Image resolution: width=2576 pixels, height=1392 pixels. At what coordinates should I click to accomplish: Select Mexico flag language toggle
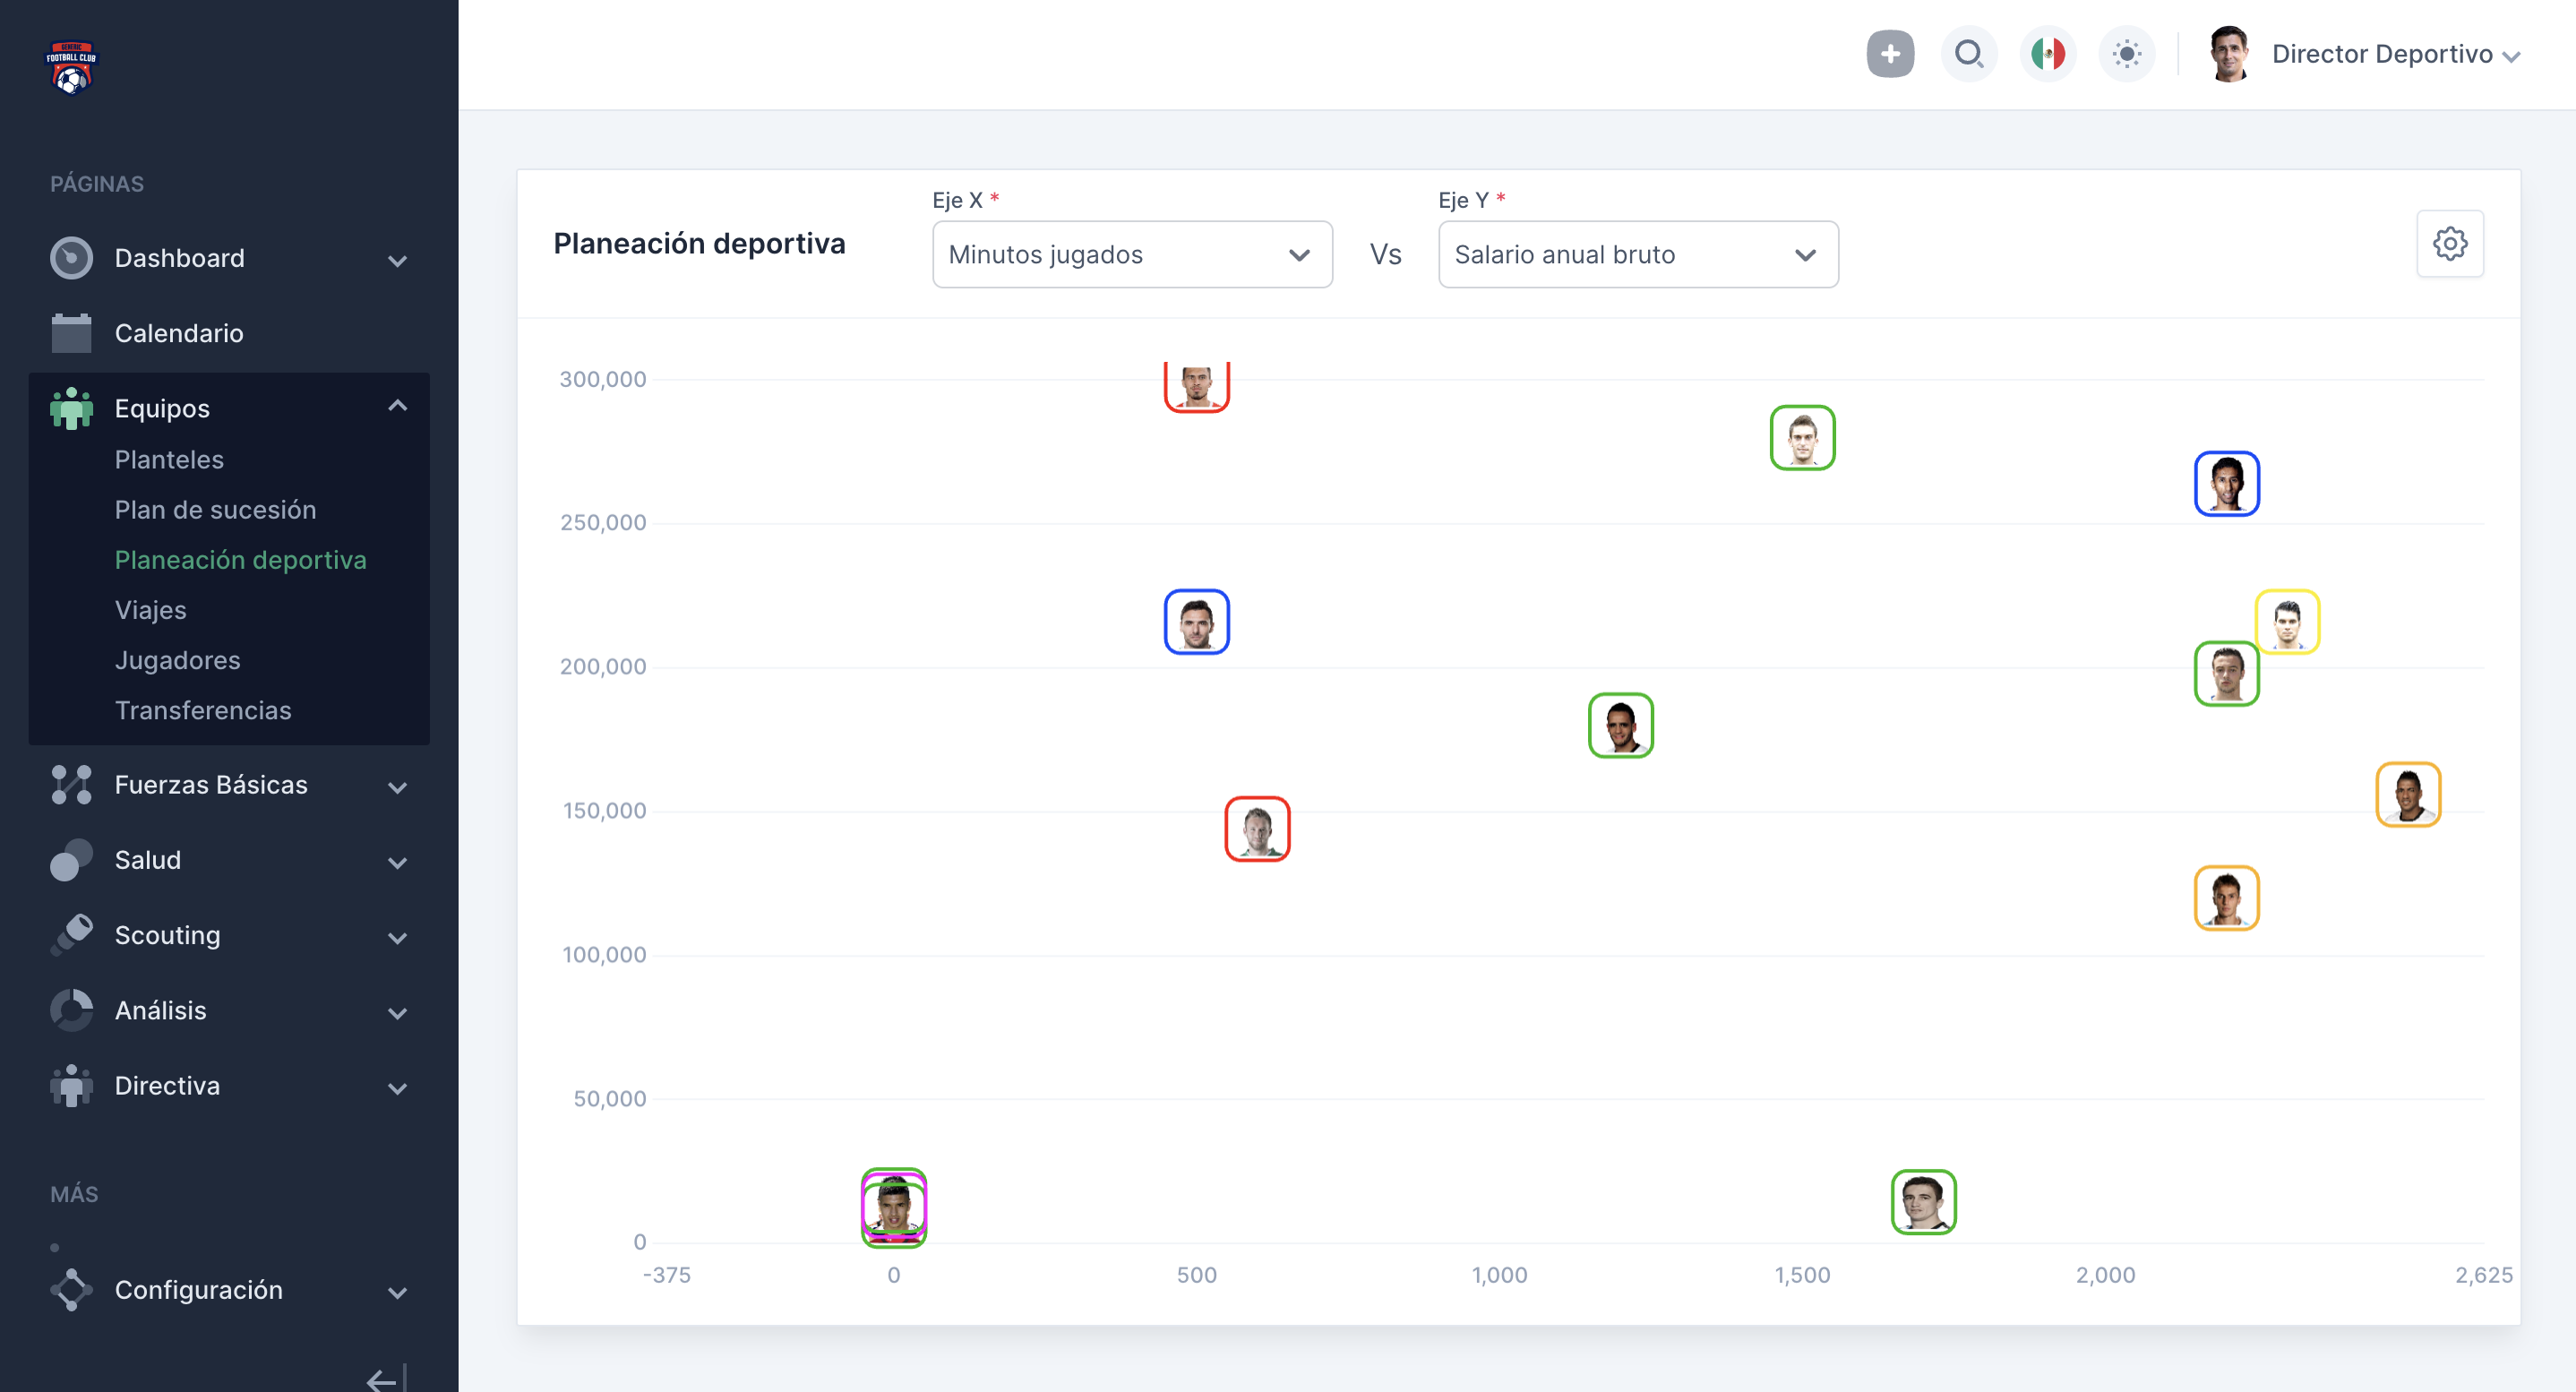coord(2045,55)
